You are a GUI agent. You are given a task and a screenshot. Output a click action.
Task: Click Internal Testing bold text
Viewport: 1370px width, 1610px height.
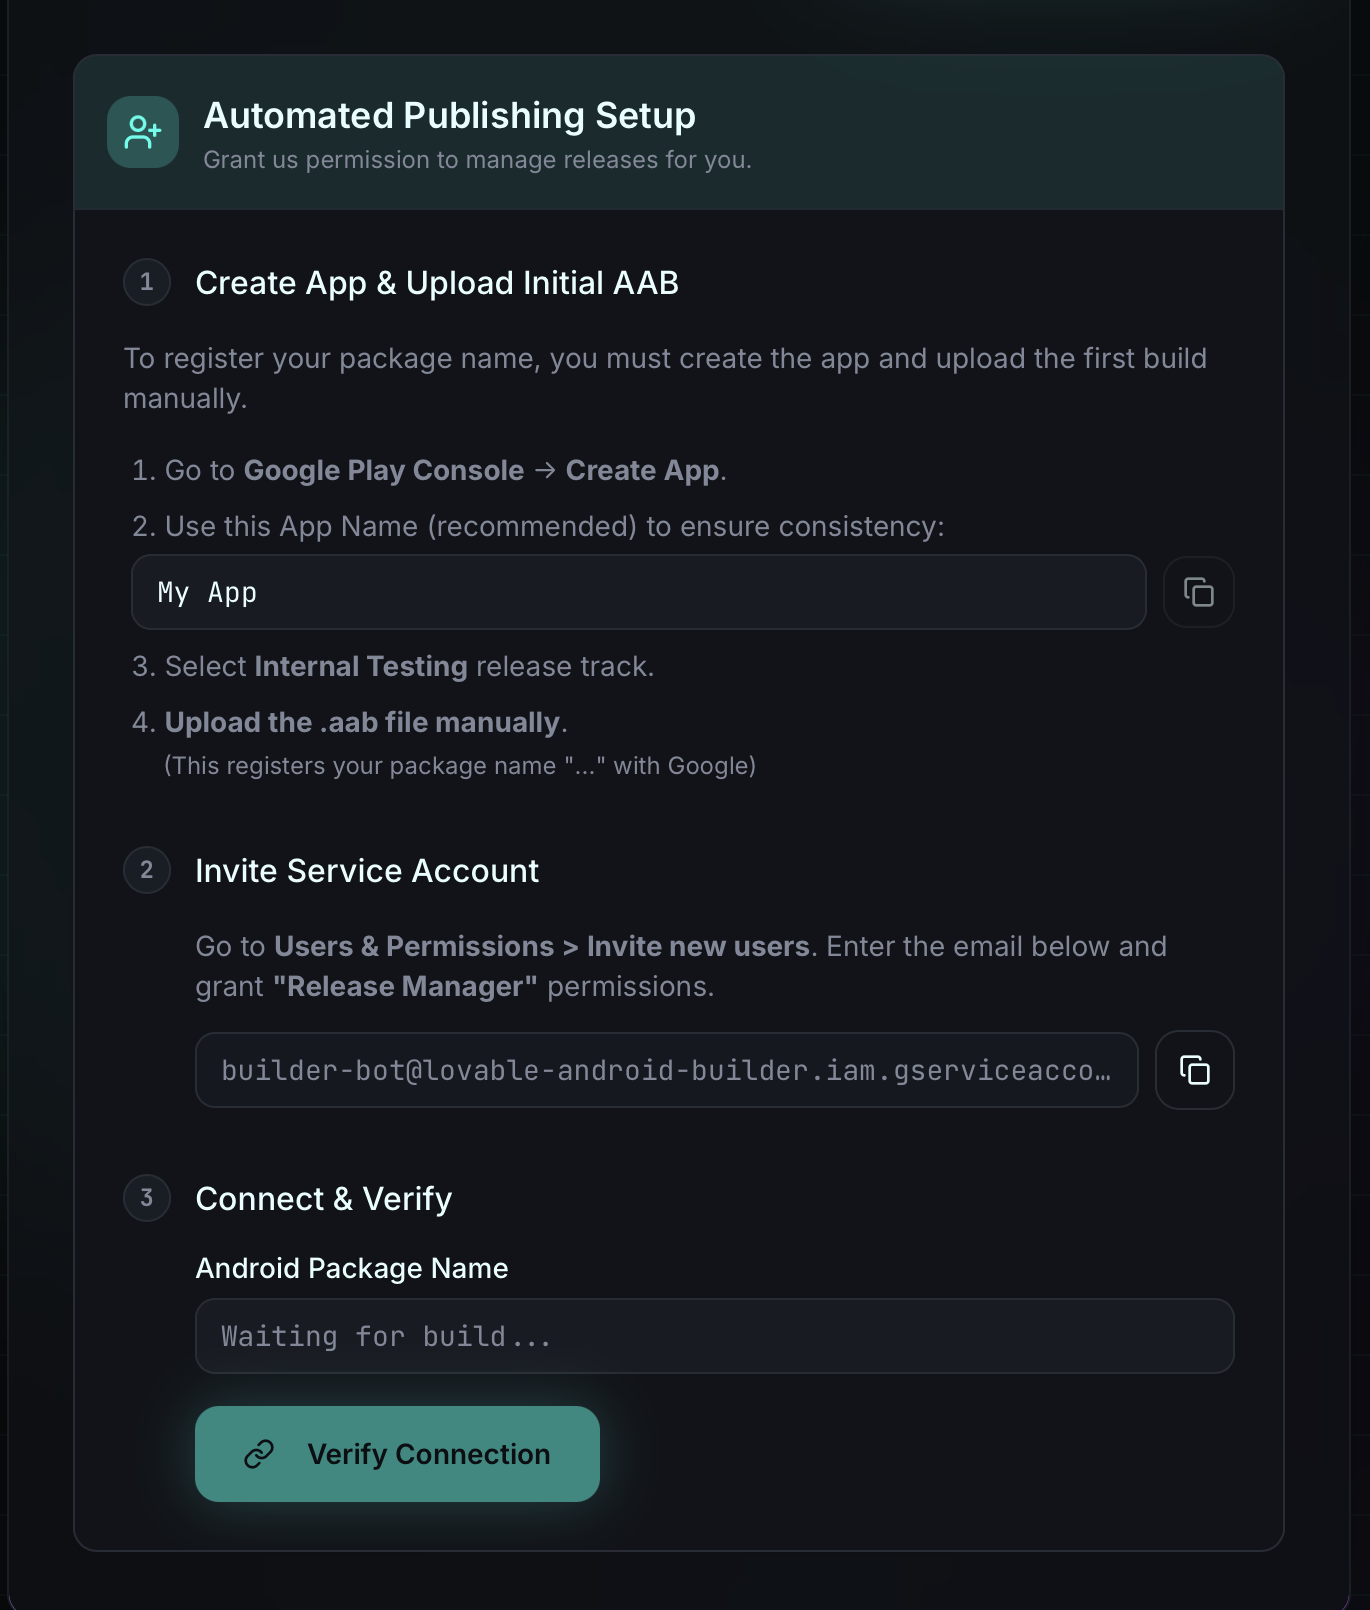[x=361, y=666]
